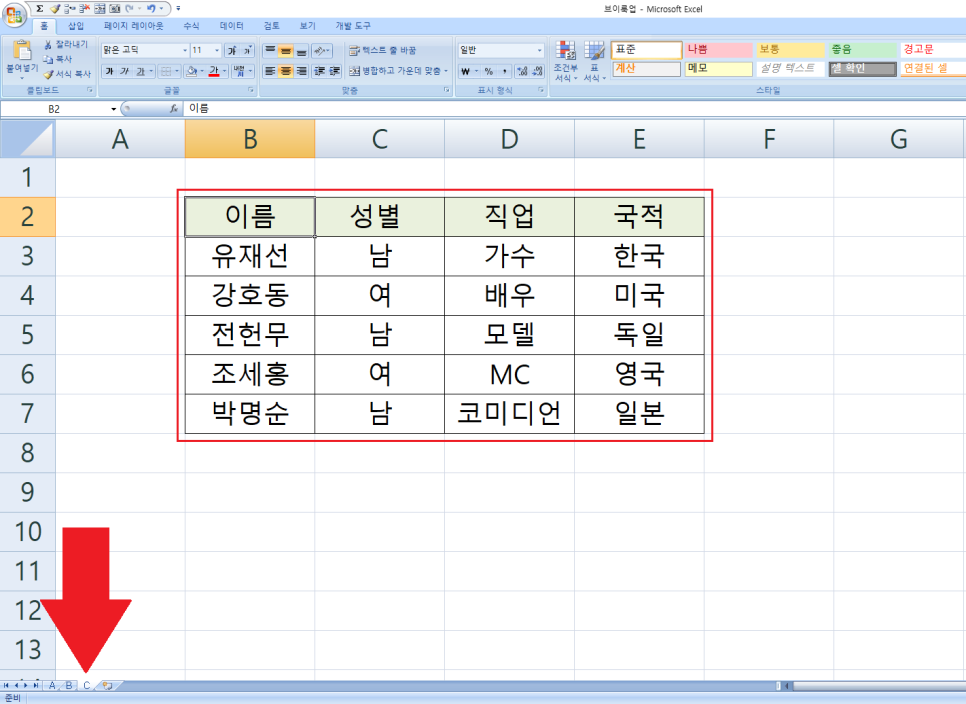This screenshot has height=704, width=966.
Task: Expand the number format dropdown (일반)
Action: 540,50
